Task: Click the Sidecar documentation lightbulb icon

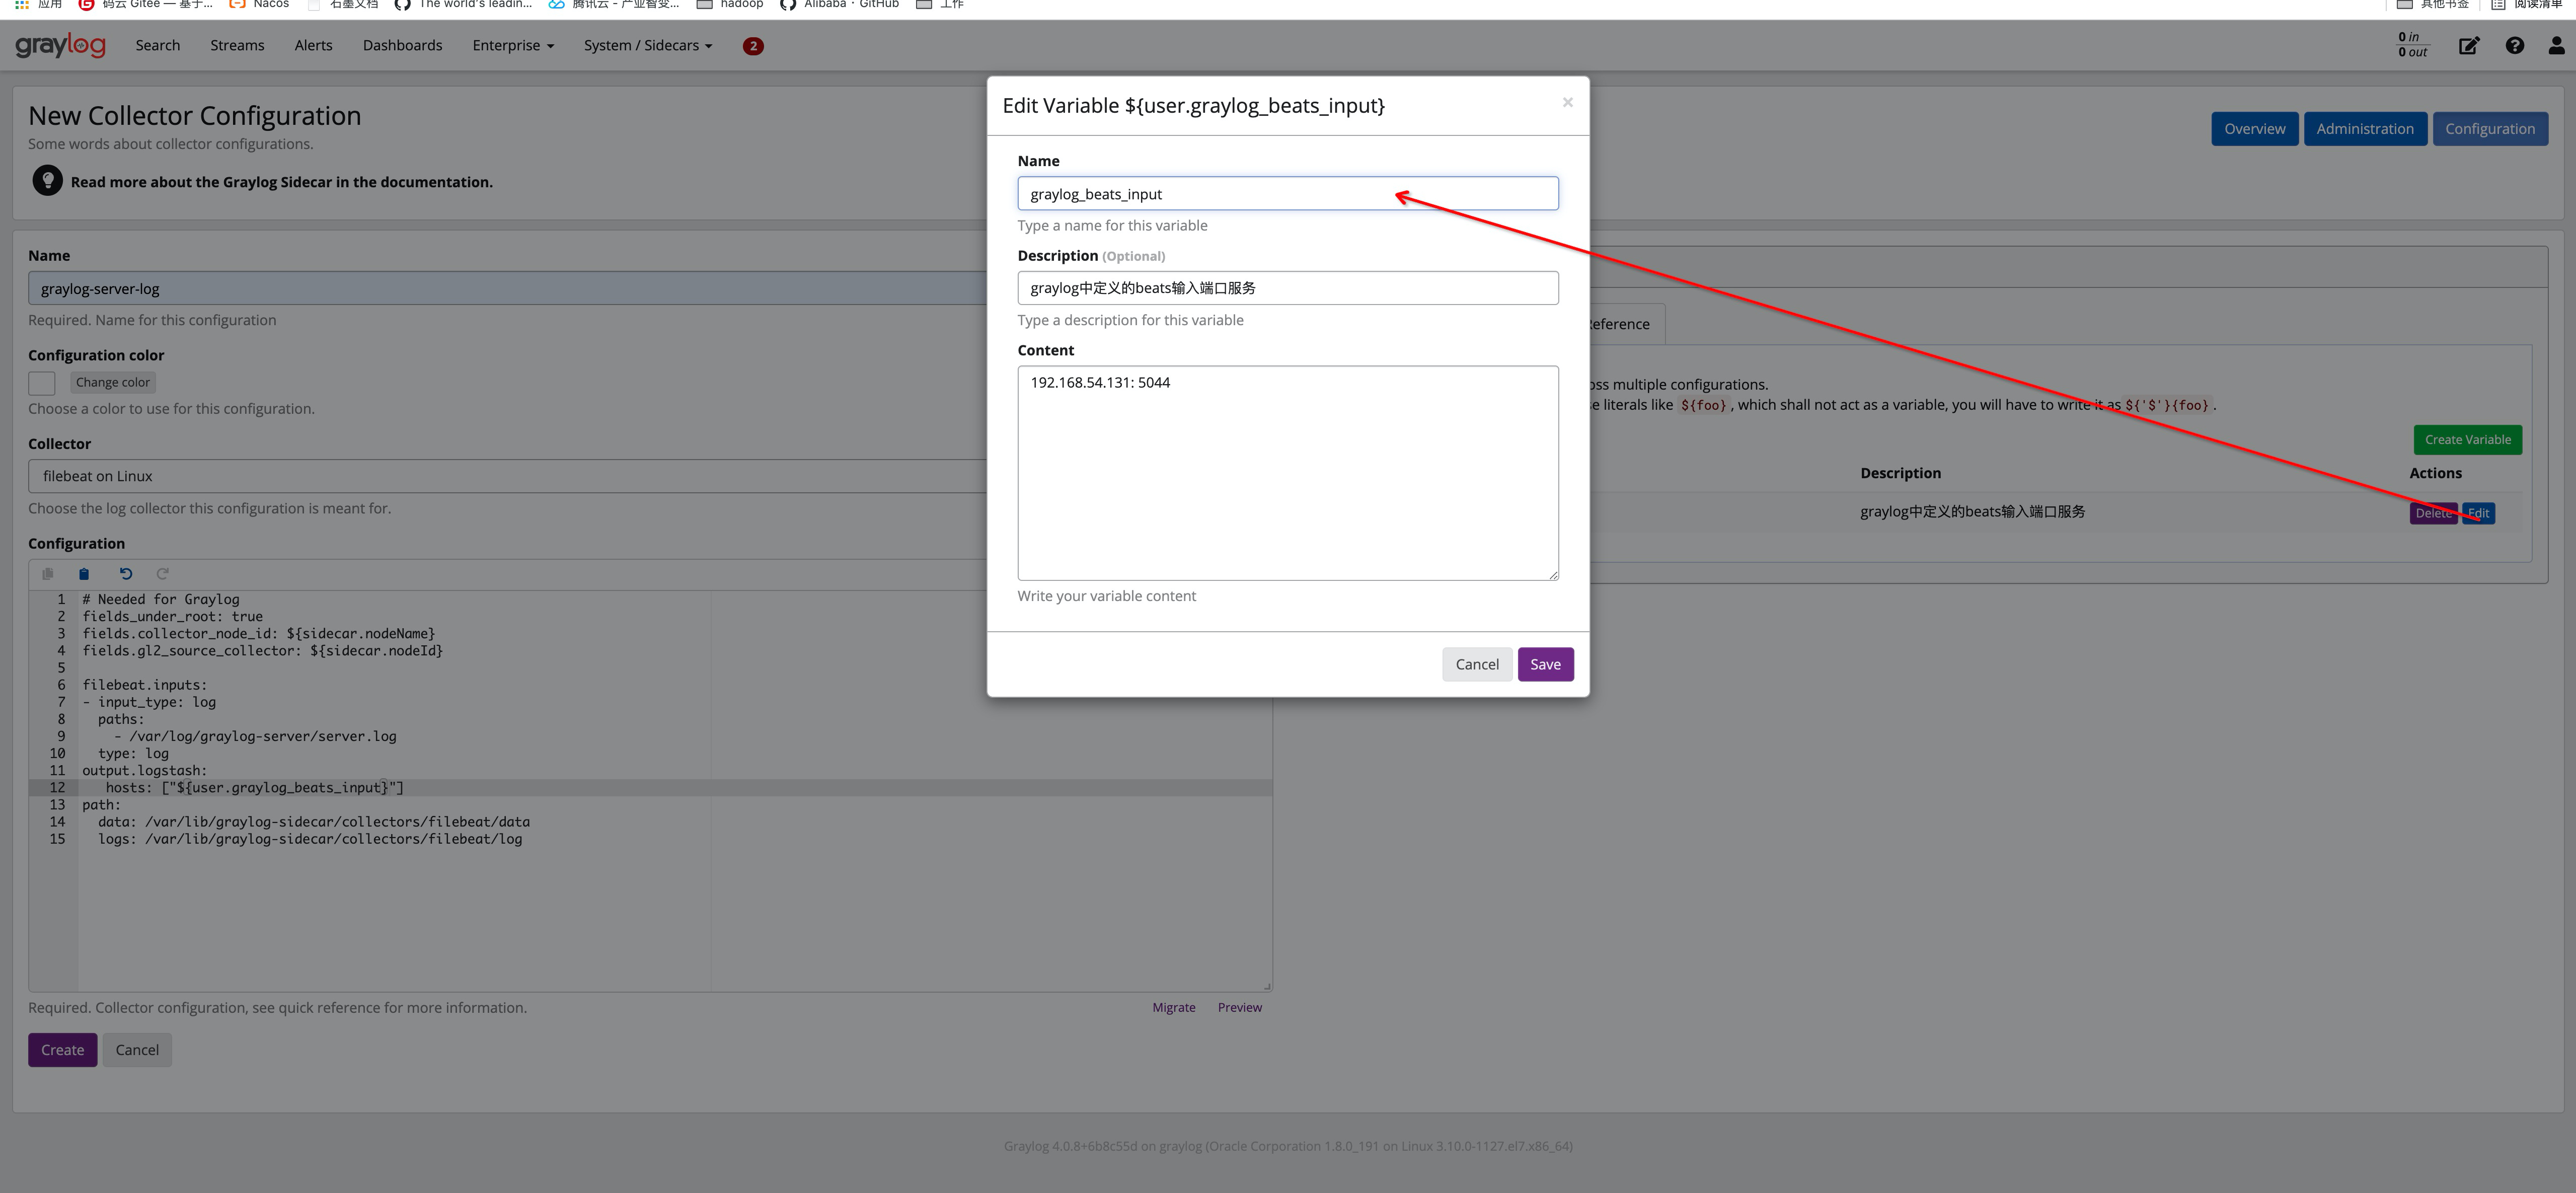Action: coord(47,180)
